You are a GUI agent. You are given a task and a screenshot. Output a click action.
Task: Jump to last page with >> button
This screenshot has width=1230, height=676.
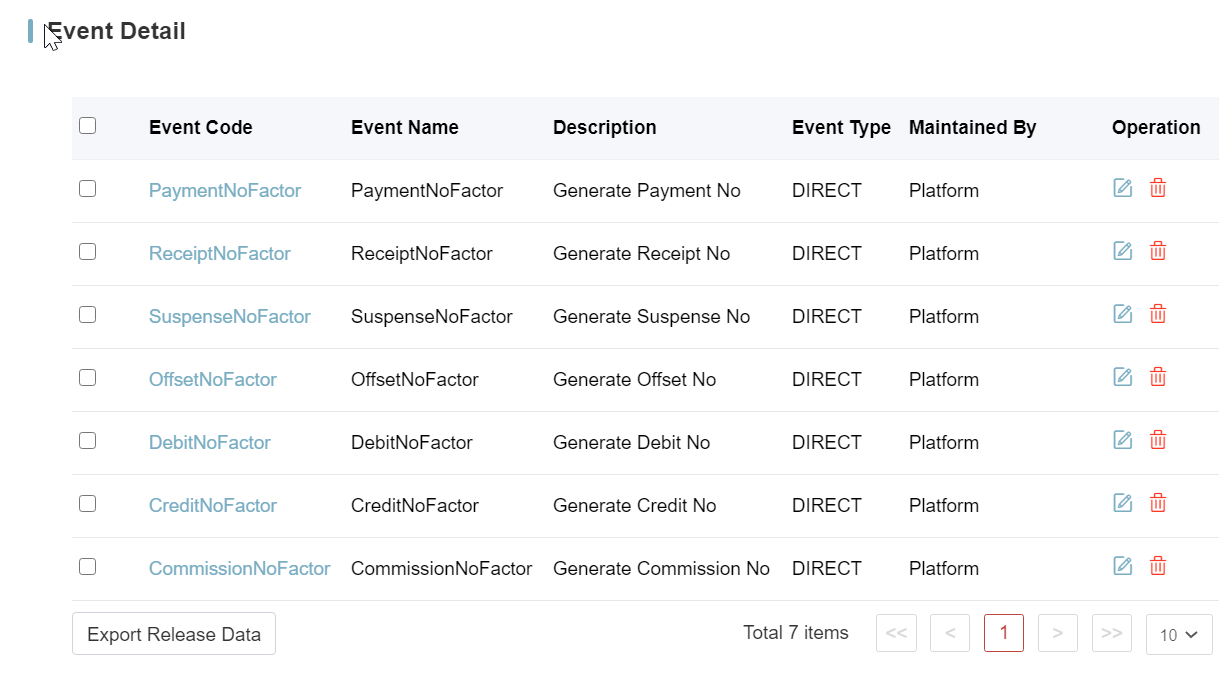click(1111, 633)
